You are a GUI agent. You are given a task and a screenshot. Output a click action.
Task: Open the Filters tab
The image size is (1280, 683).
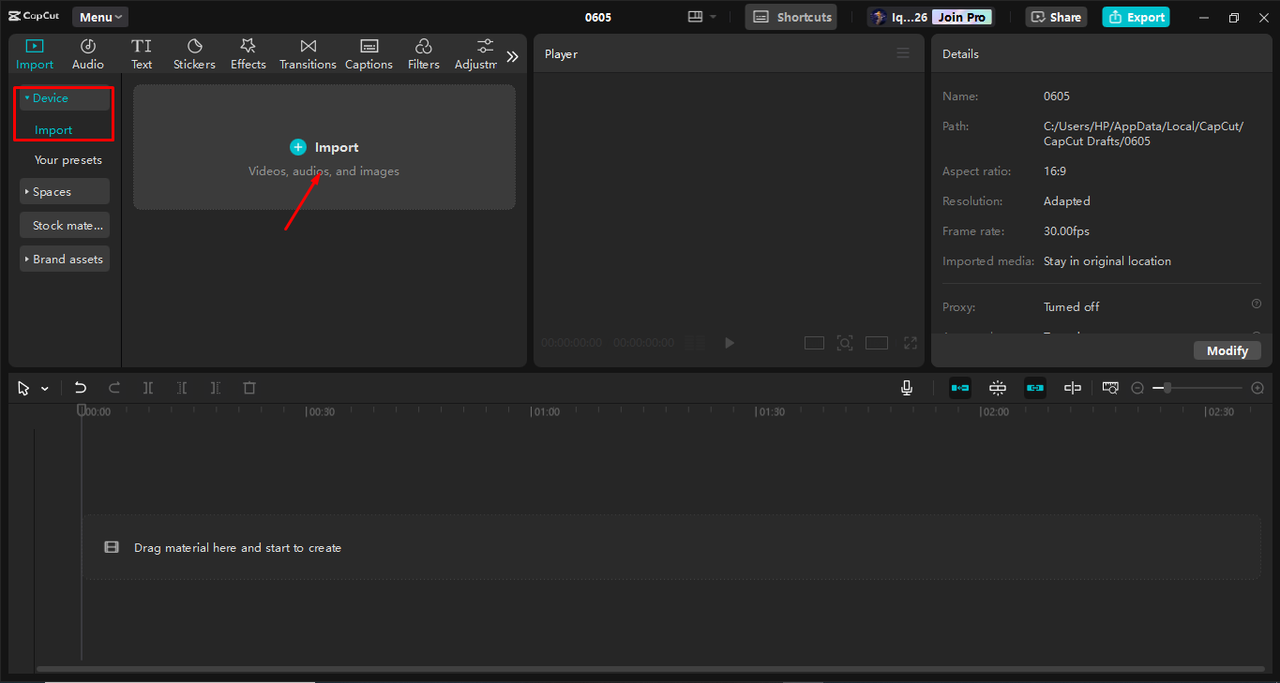point(423,54)
